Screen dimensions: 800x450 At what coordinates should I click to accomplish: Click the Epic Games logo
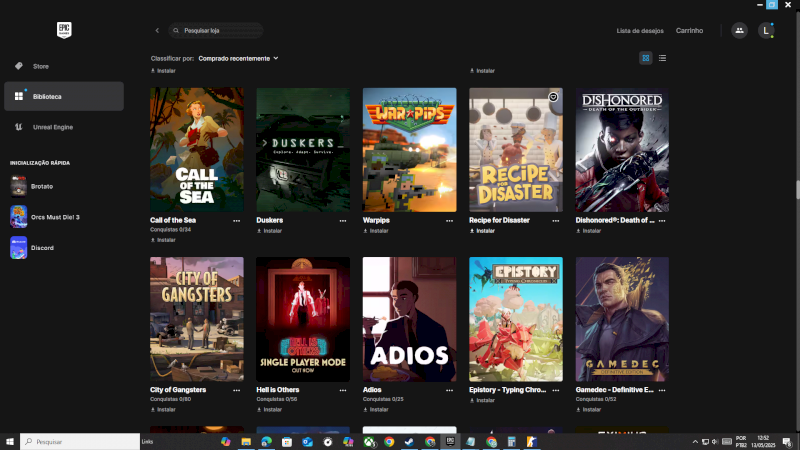coord(63,30)
